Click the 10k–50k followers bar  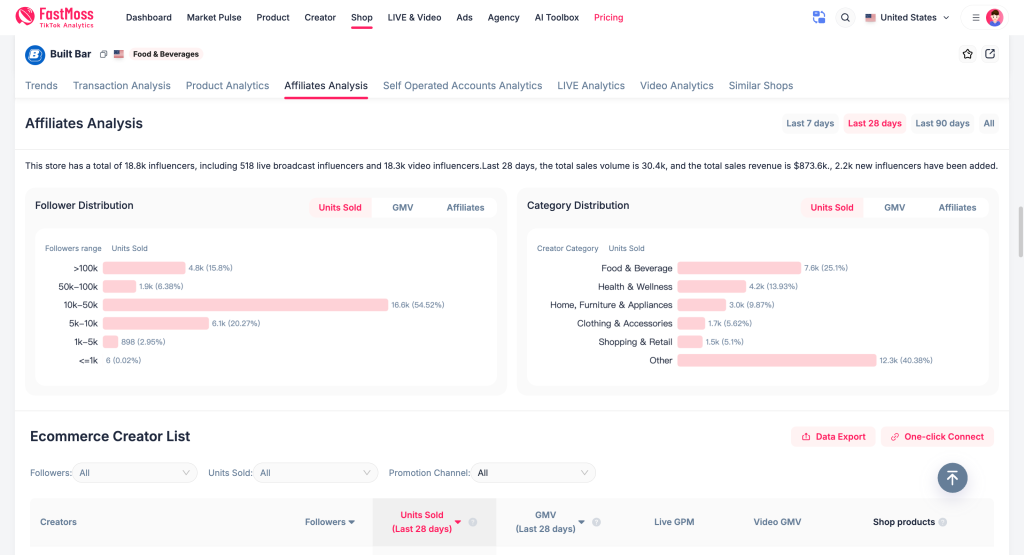(246, 305)
